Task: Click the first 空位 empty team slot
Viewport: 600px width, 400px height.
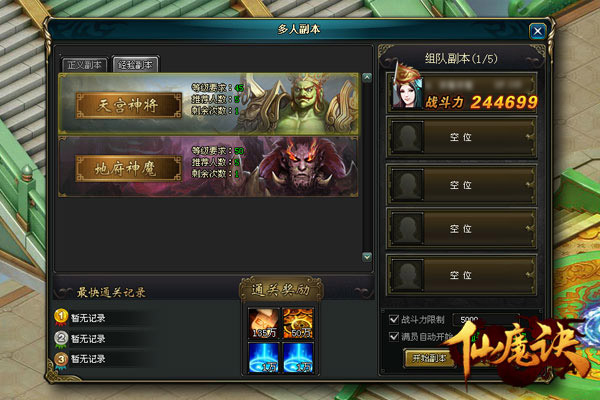Action: 461,137
